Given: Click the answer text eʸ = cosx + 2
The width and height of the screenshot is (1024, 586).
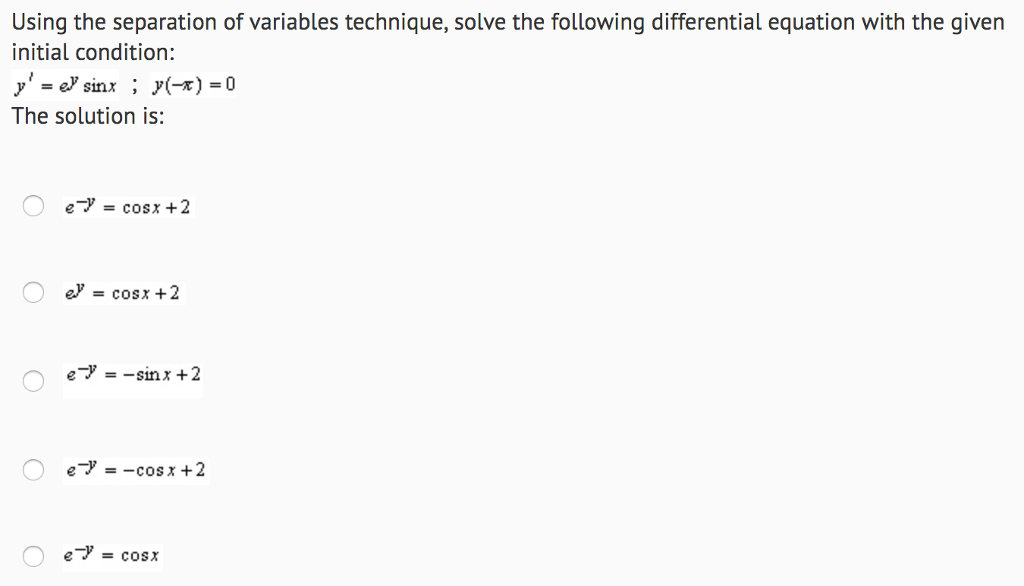Looking at the screenshot, I should click(x=122, y=293).
